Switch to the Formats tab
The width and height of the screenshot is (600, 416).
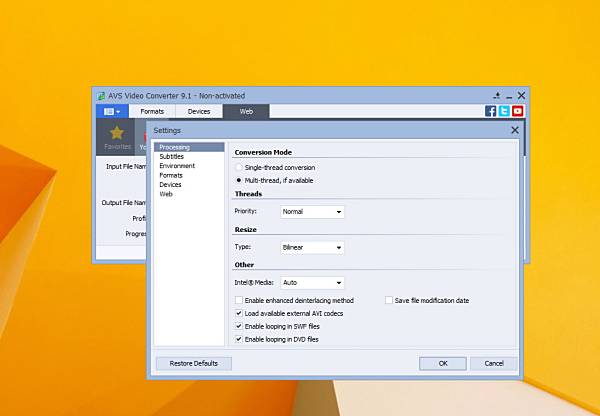152,111
